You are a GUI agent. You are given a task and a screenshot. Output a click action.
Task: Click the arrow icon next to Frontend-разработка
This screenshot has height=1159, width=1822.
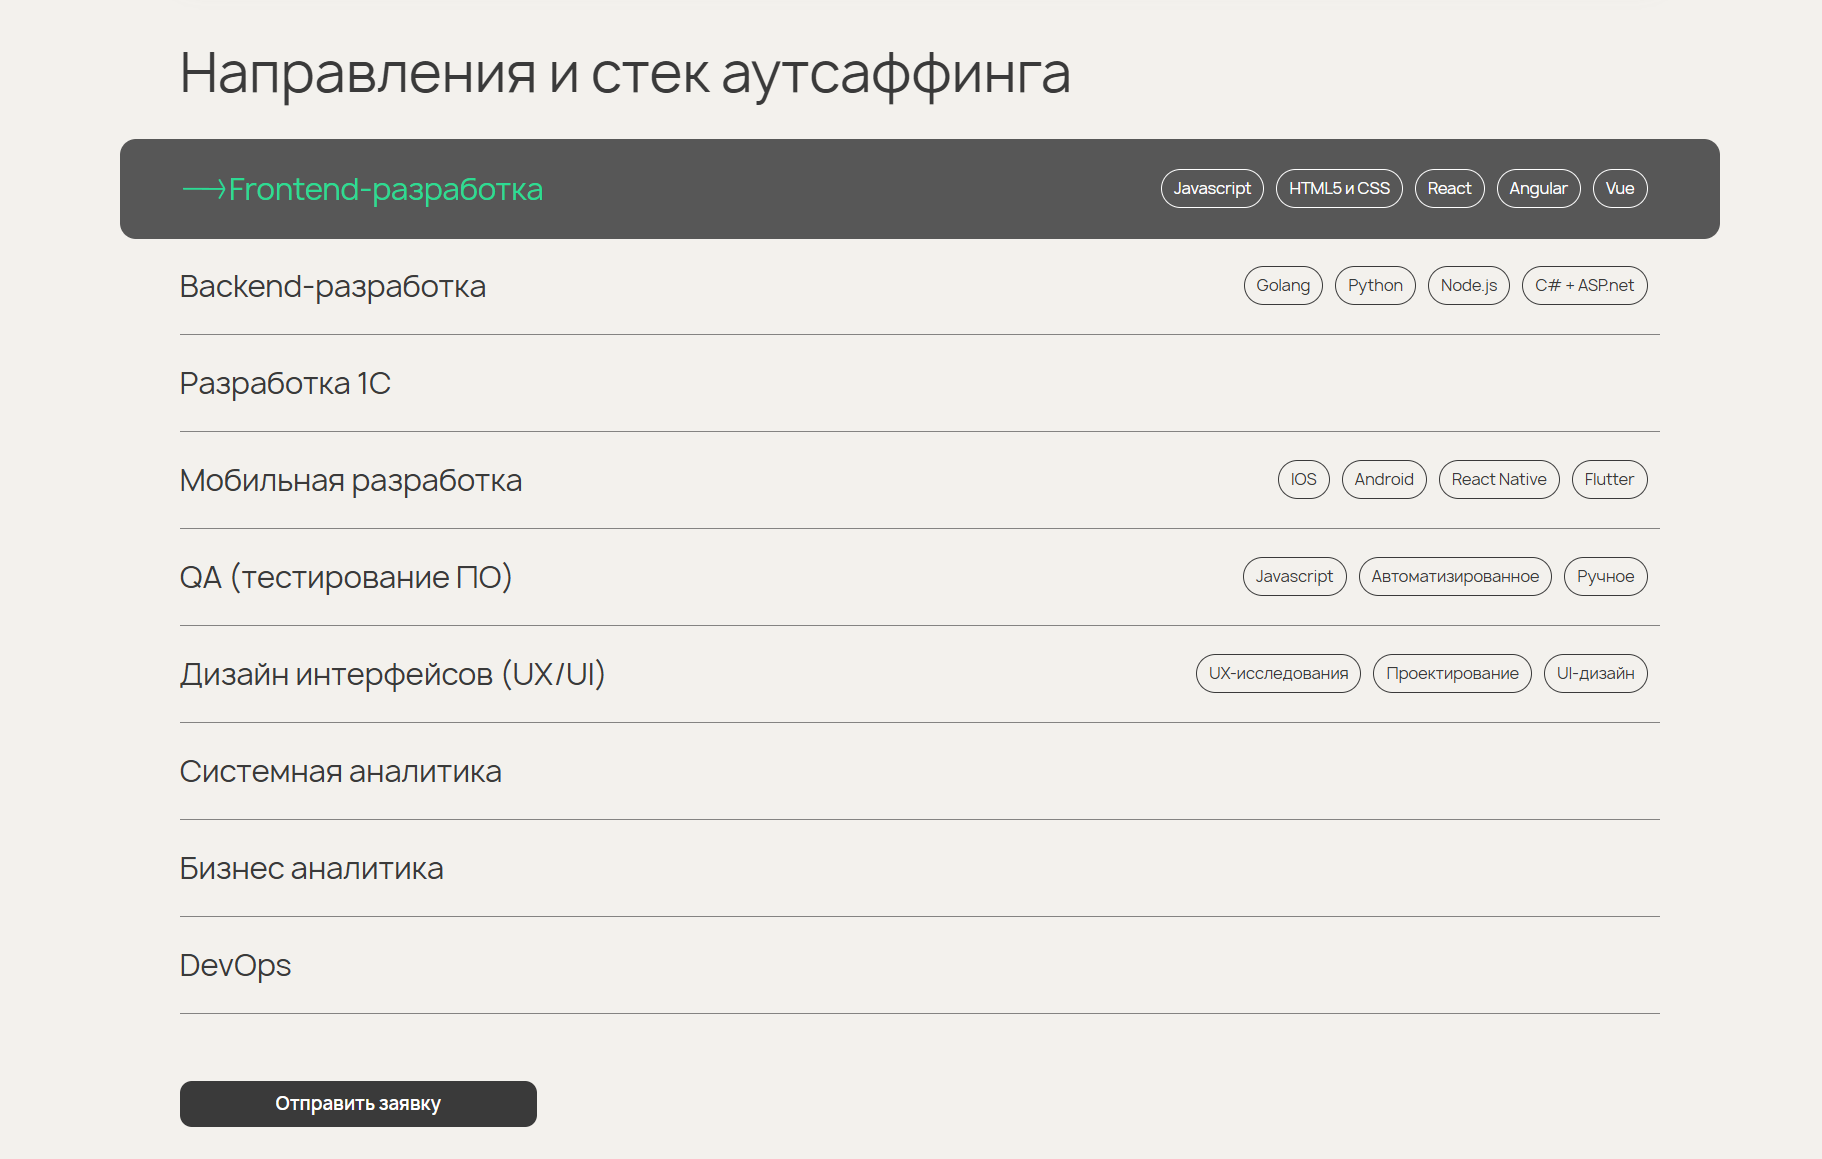[x=204, y=188]
